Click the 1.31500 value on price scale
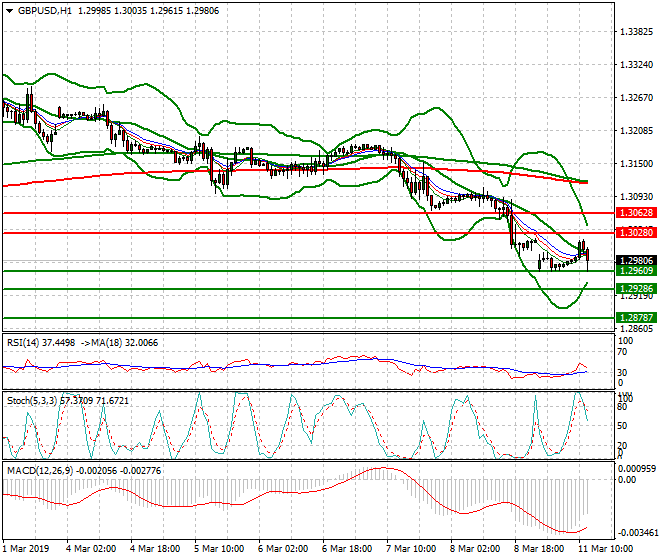Image resolution: width=660 pixels, height=560 pixels. (x=636, y=163)
